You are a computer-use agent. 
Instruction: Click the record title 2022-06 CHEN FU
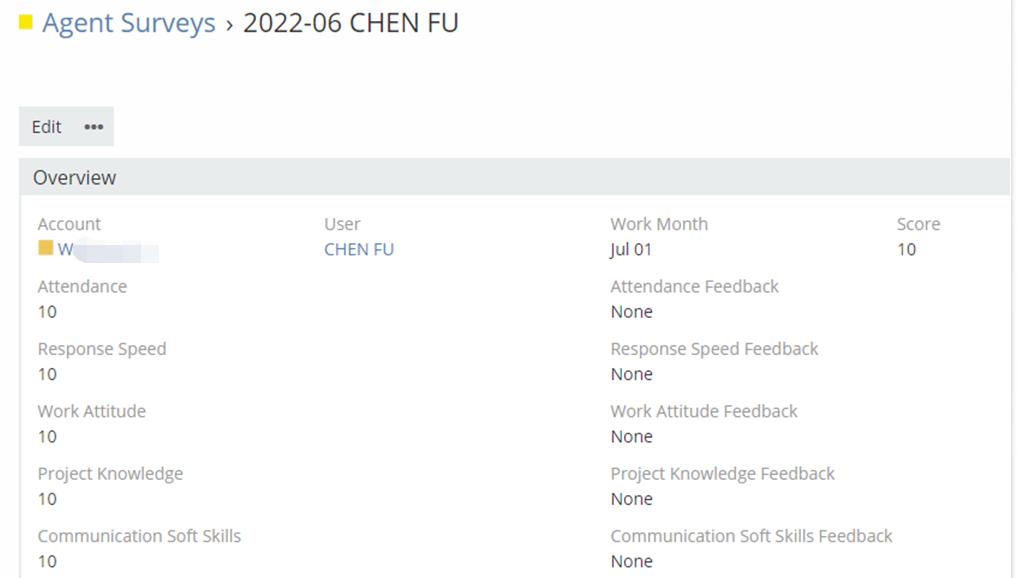(351, 23)
